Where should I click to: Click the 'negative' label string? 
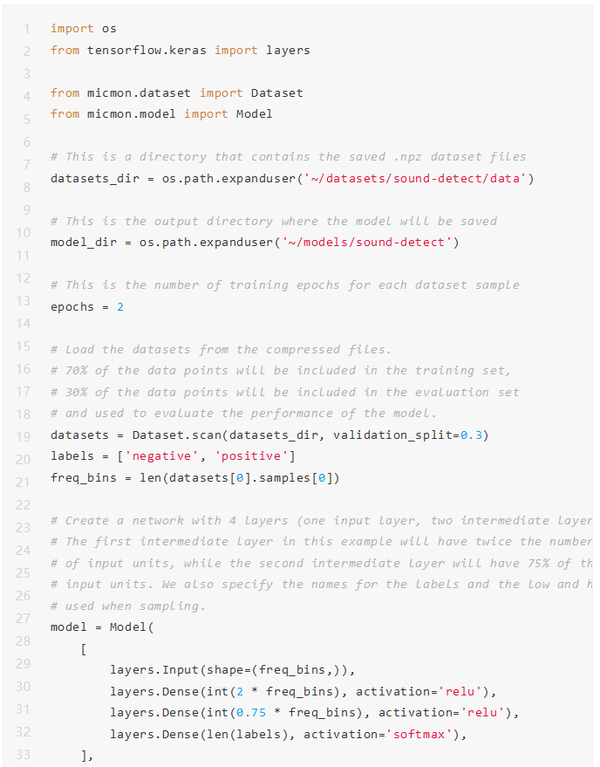[x=161, y=456]
